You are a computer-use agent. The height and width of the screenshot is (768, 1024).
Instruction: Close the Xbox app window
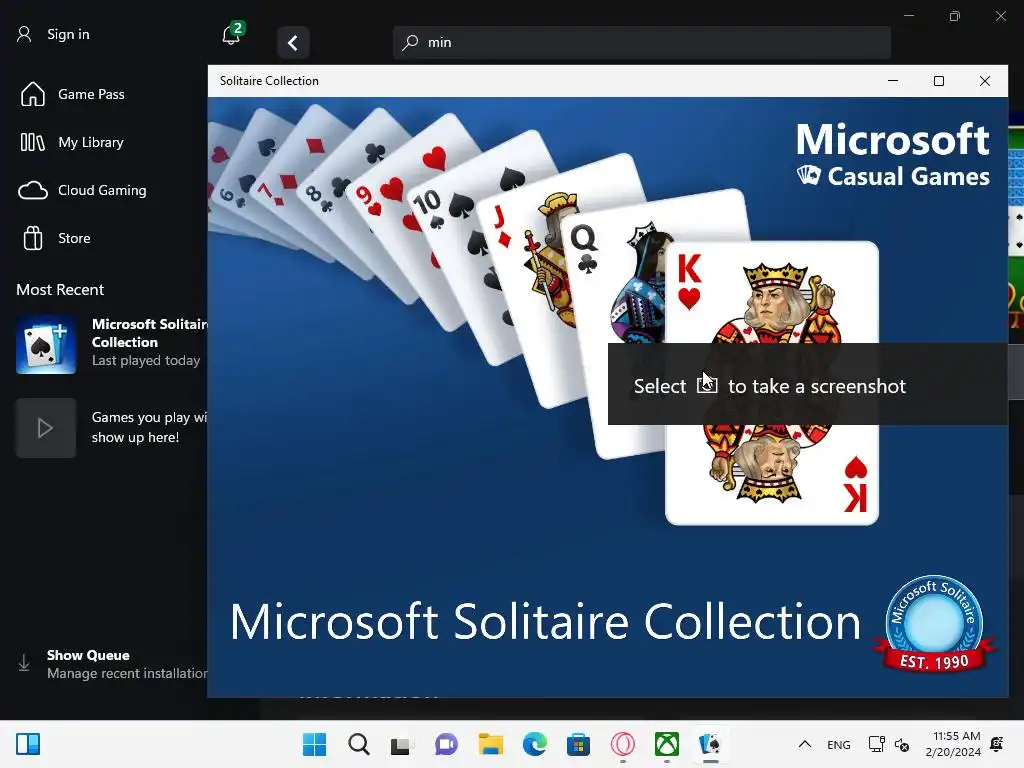click(1000, 16)
